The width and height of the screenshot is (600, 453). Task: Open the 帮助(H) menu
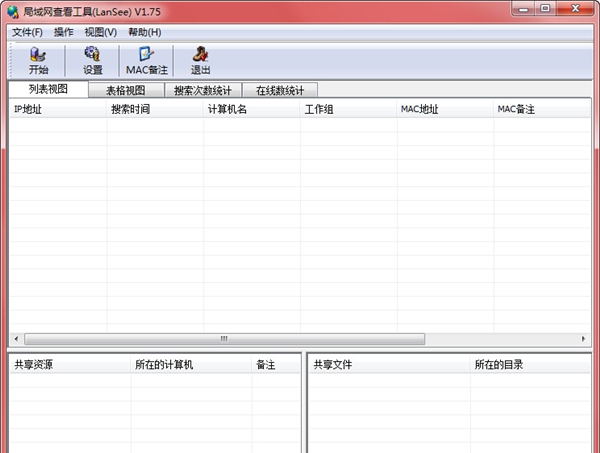click(145, 33)
